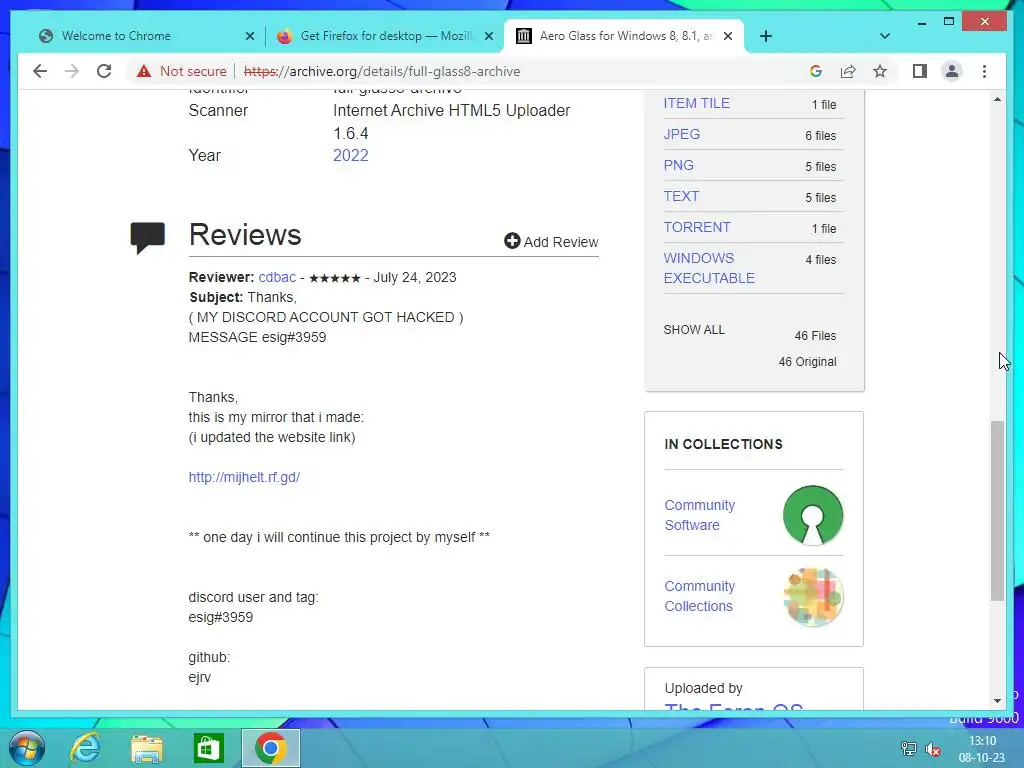Click the '46 Files' count text
The image size is (1024, 768).
815,336
